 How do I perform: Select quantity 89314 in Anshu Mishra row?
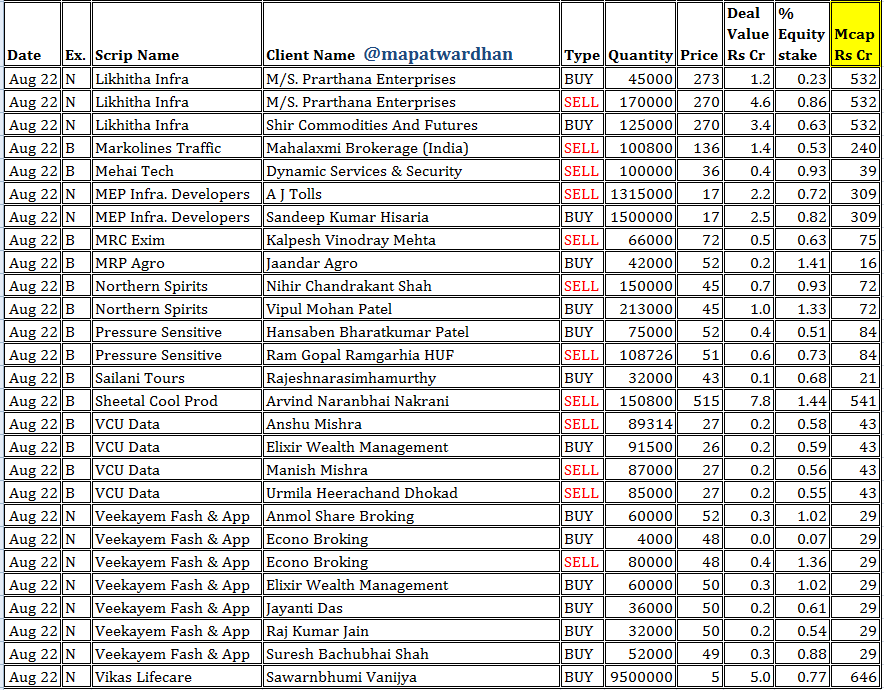(640, 424)
